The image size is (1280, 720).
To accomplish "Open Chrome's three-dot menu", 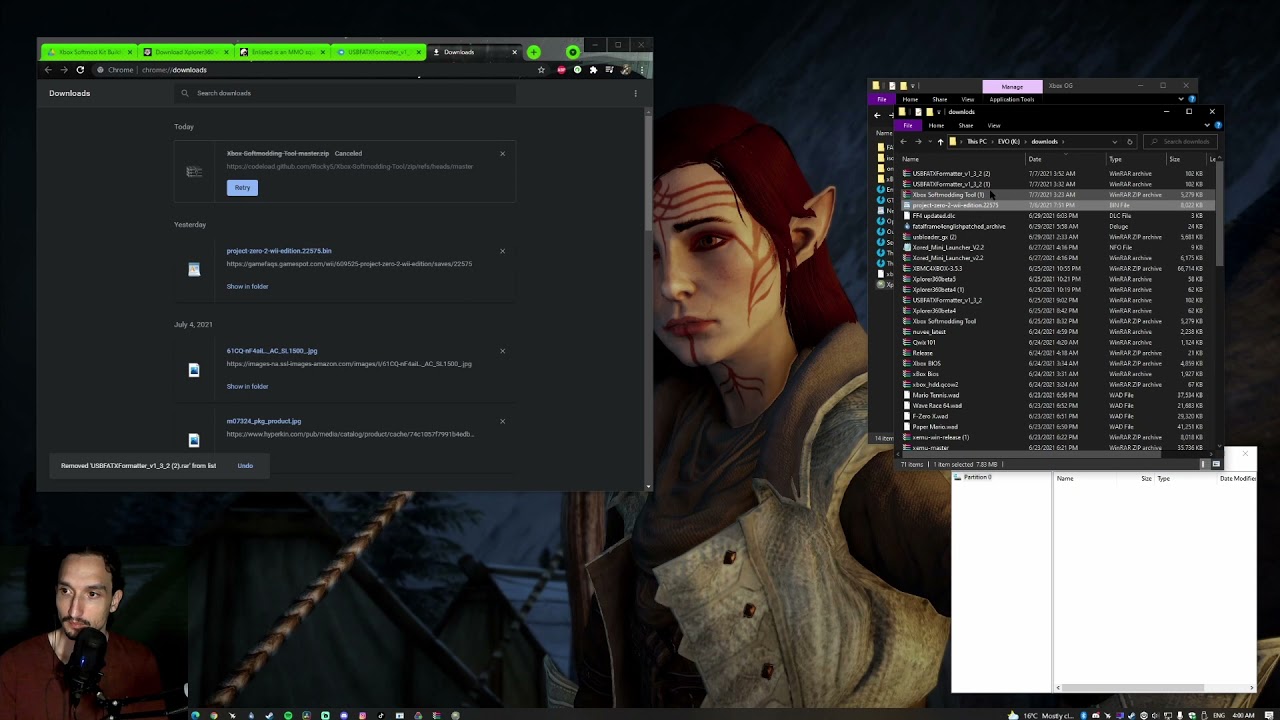I will [x=641, y=70].
